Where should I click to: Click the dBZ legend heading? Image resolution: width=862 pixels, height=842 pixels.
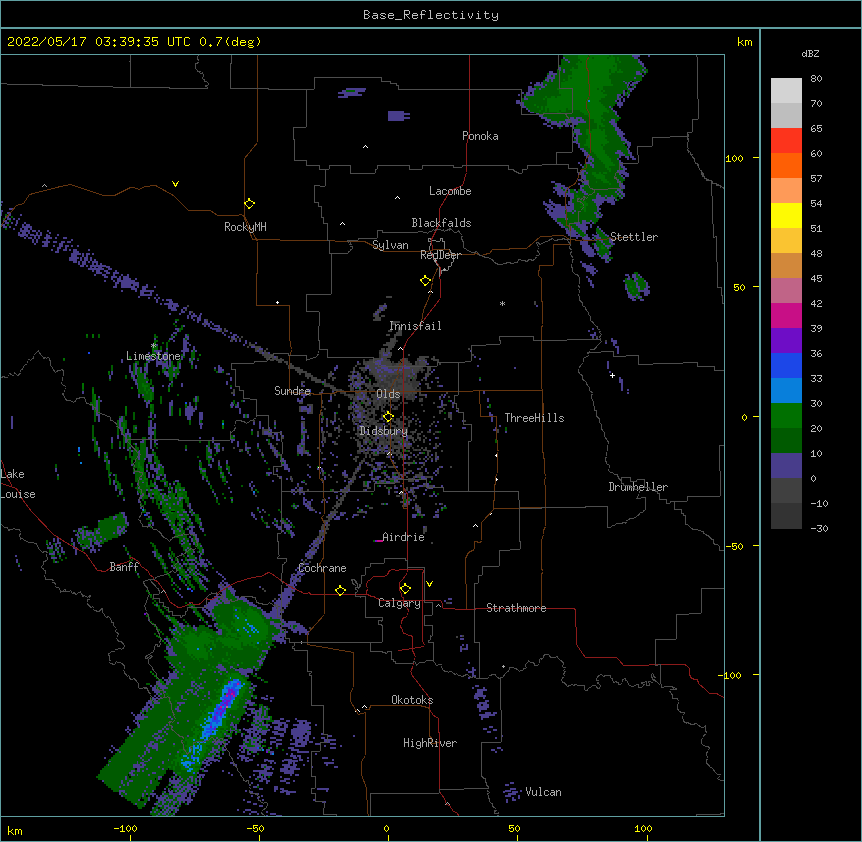click(x=810, y=53)
